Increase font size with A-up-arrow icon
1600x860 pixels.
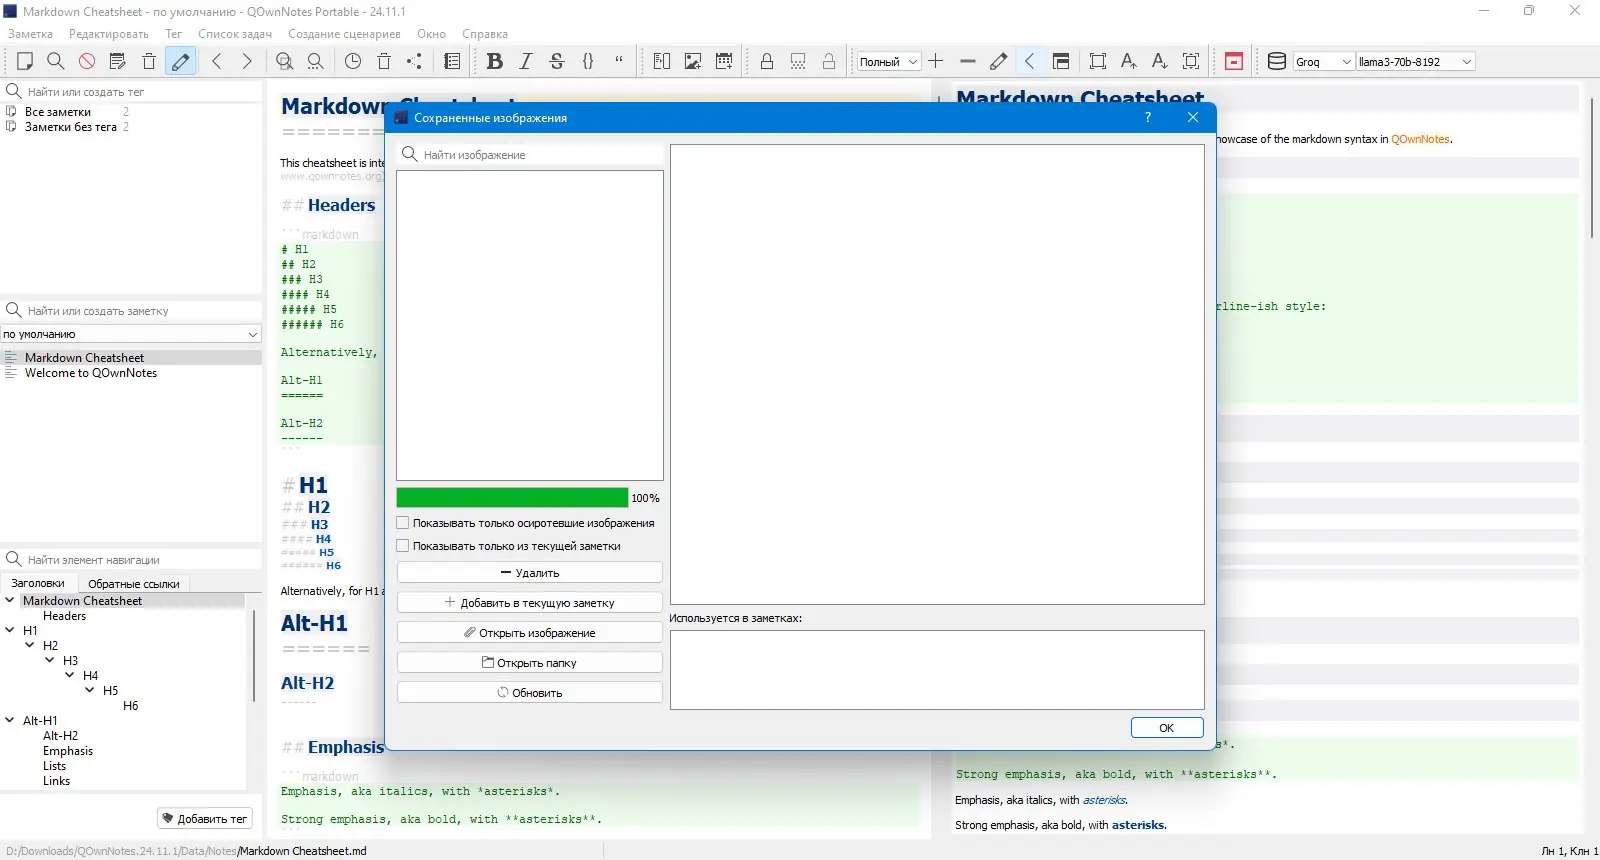click(x=1129, y=61)
